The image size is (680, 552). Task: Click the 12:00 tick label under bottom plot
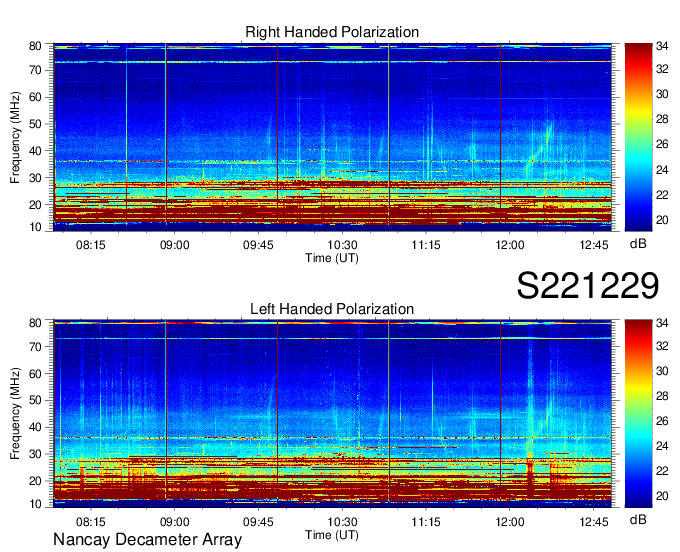[x=510, y=522]
